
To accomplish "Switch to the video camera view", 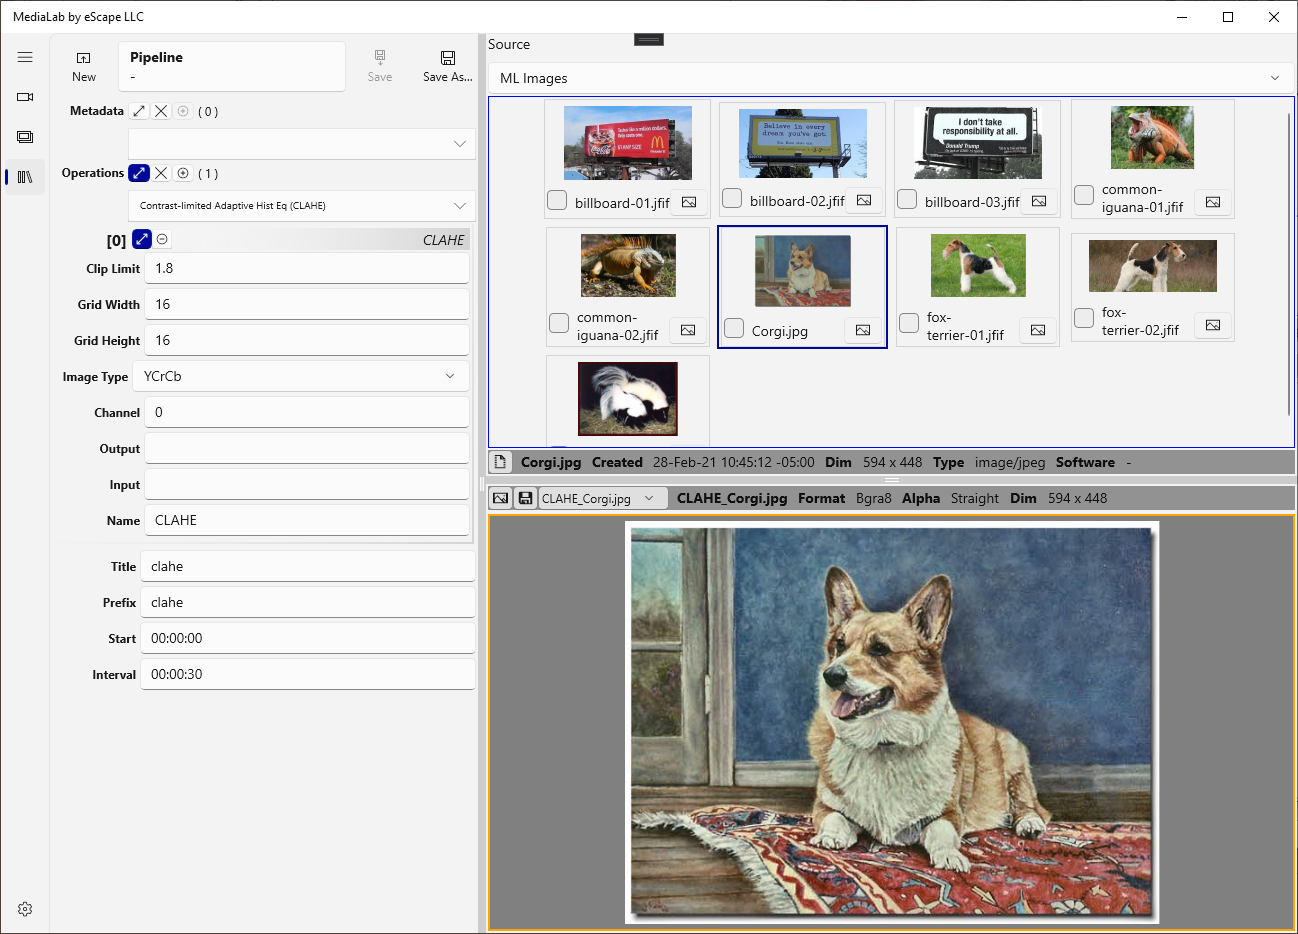I will (x=25, y=97).
